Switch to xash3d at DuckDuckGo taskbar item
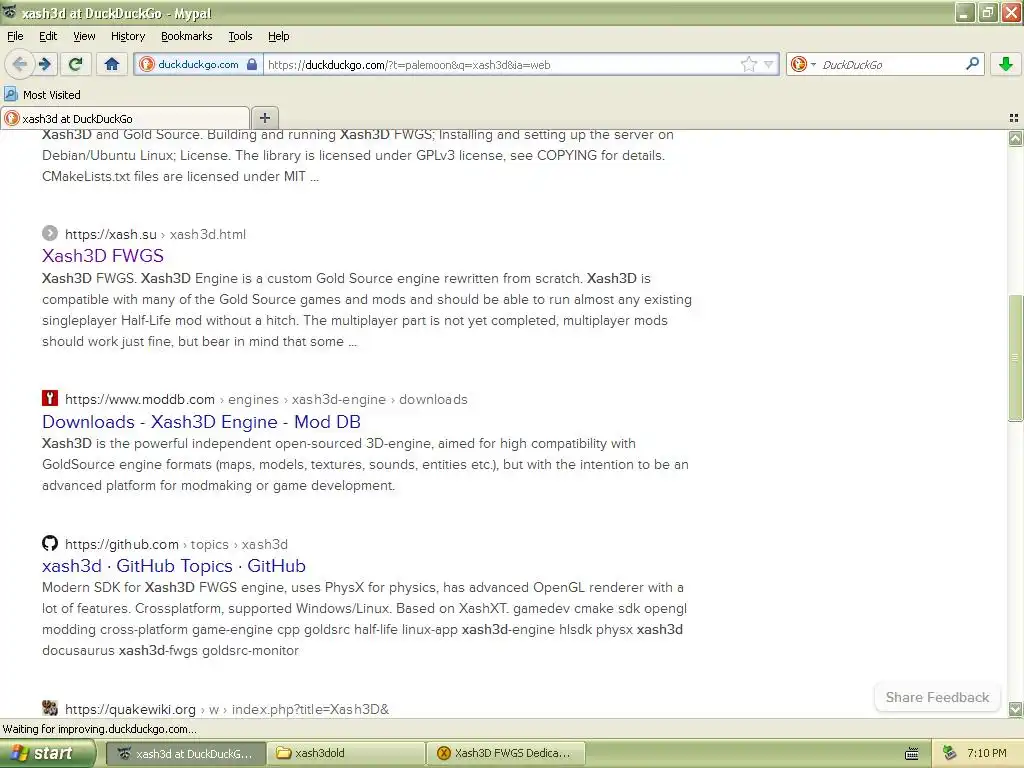Viewport: 1024px width, 768px height. click(x=185, y=753)
